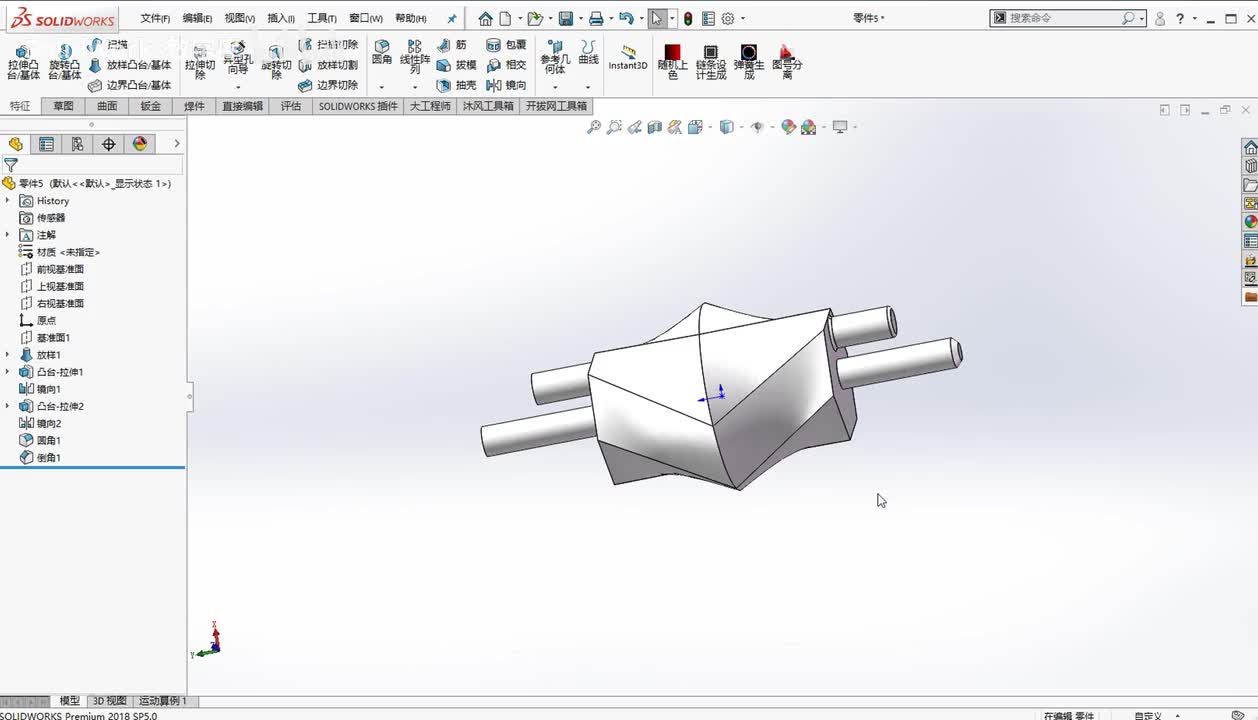Run the 随机上色 random color tool
Image resolution: width=1258 pixels, height=720 pixels.
tap(672, 62)
